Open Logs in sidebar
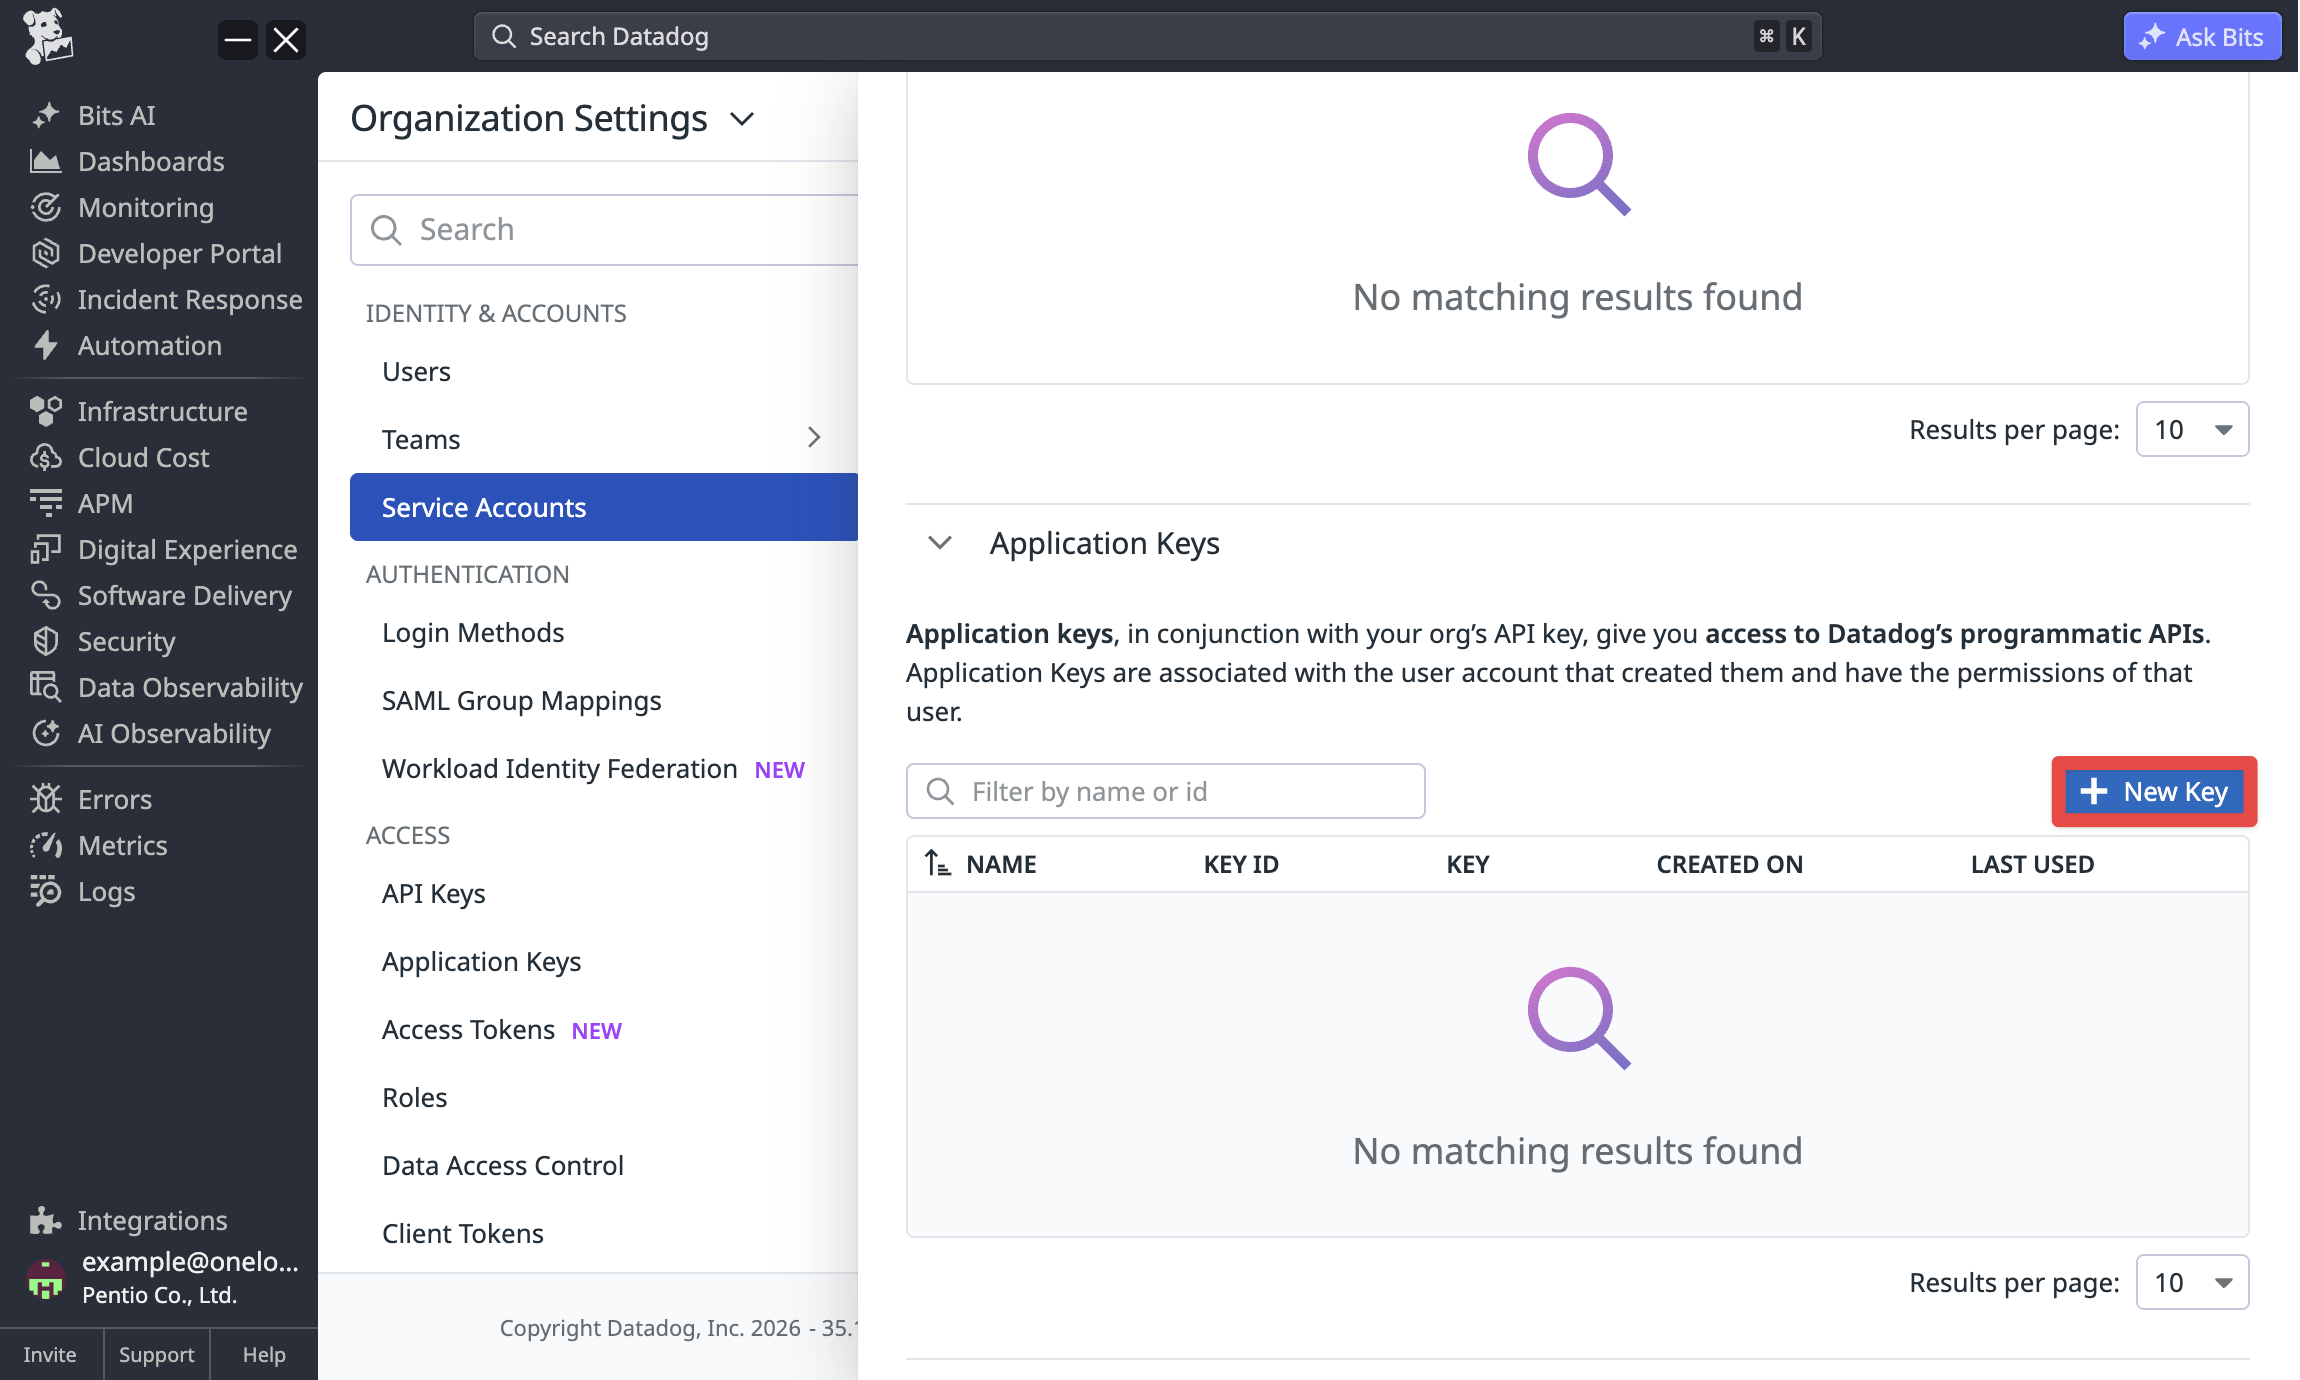 pos(83,891)
